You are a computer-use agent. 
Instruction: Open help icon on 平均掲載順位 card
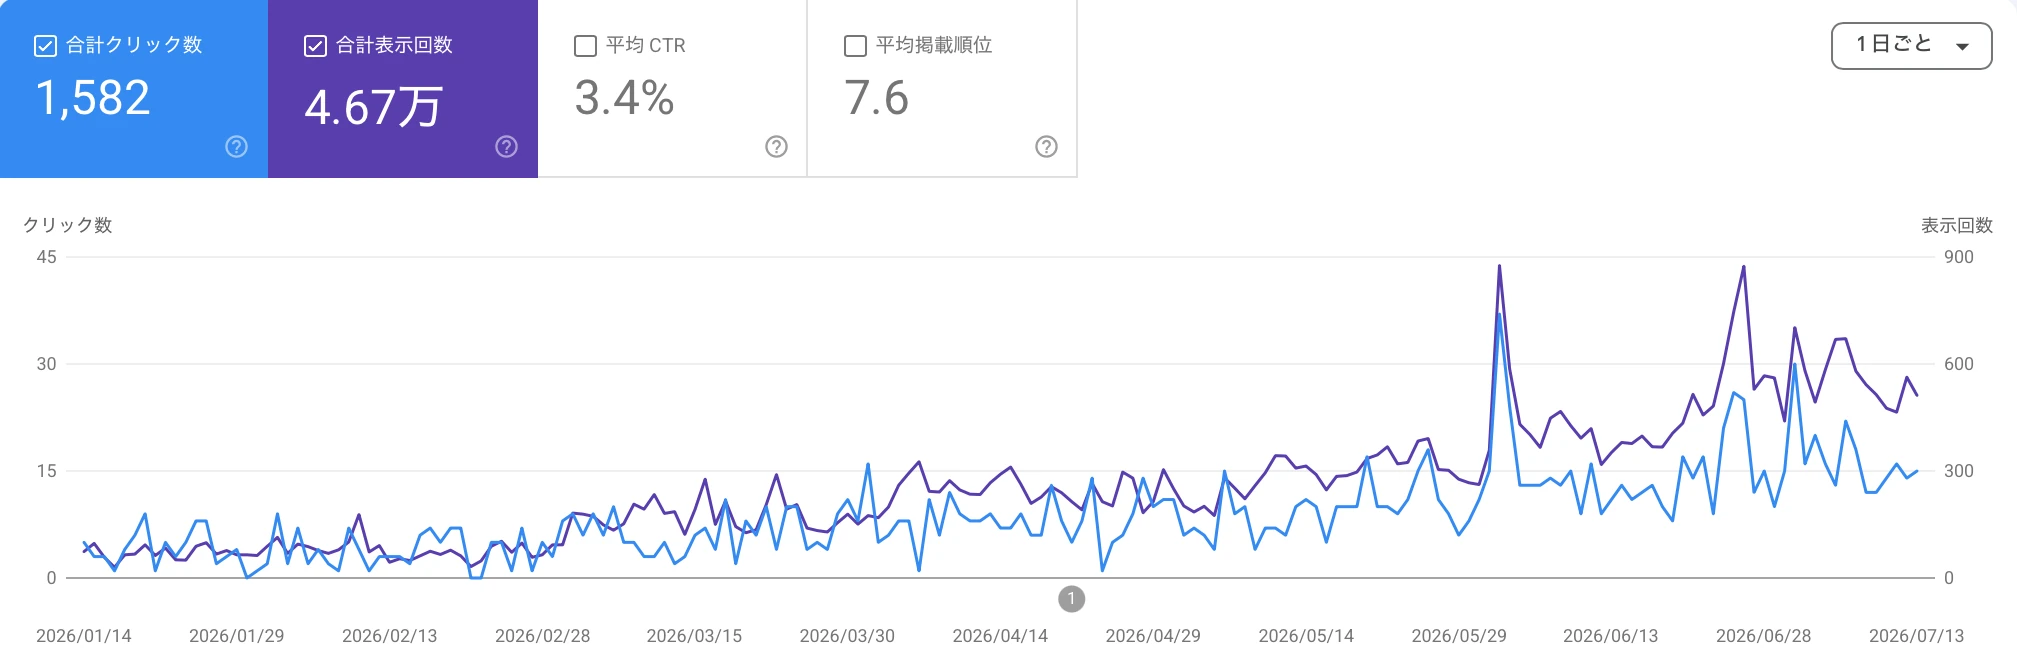[x=1046, y=147]
